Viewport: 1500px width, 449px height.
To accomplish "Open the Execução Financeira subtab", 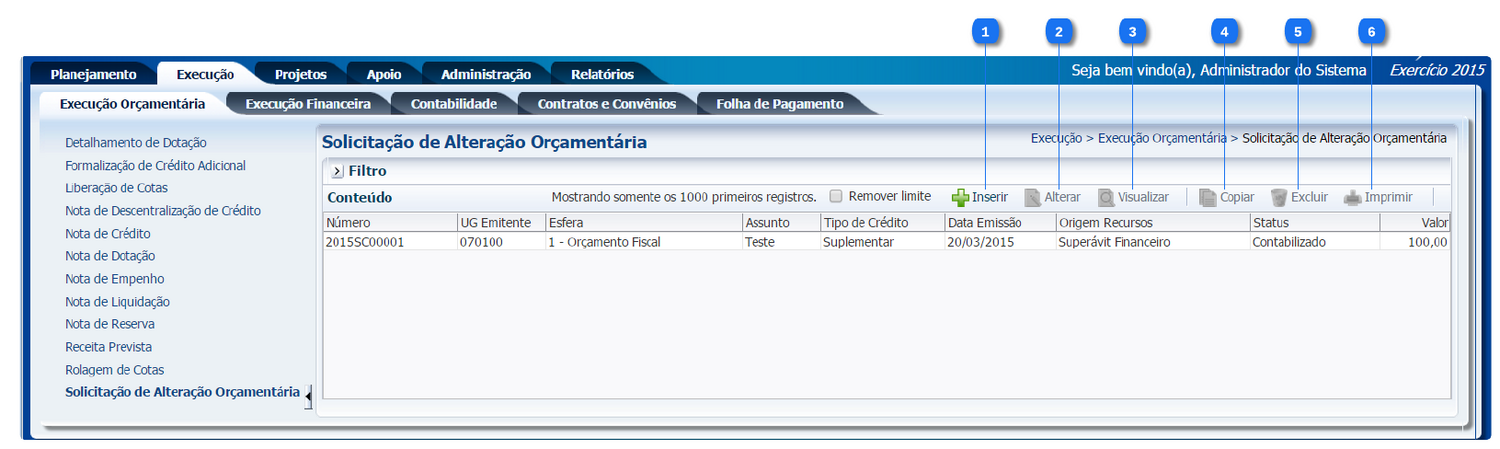I will [308, 104].
